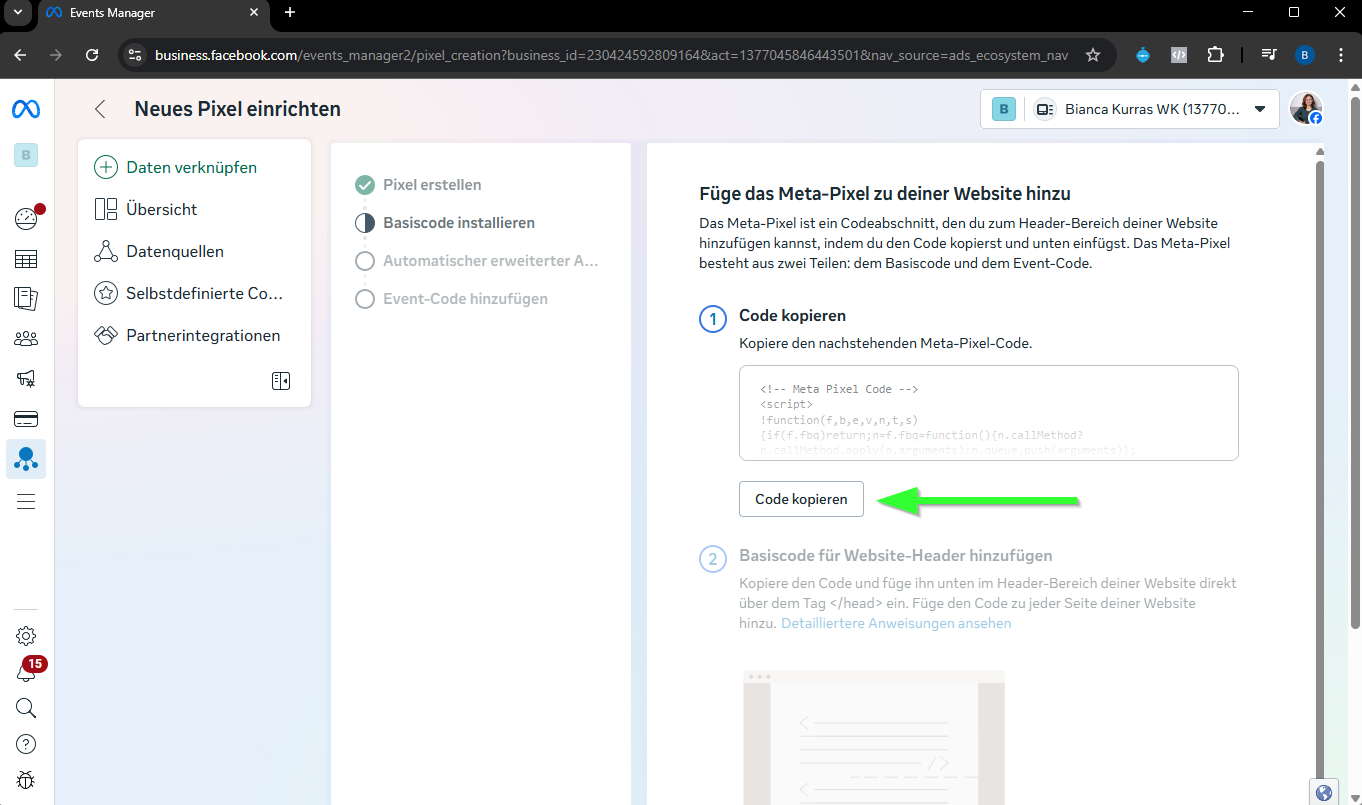Click the search magnifier in sidebar
The height and width of the screenshot is (805, 1362).
click(x=26, y=708)
